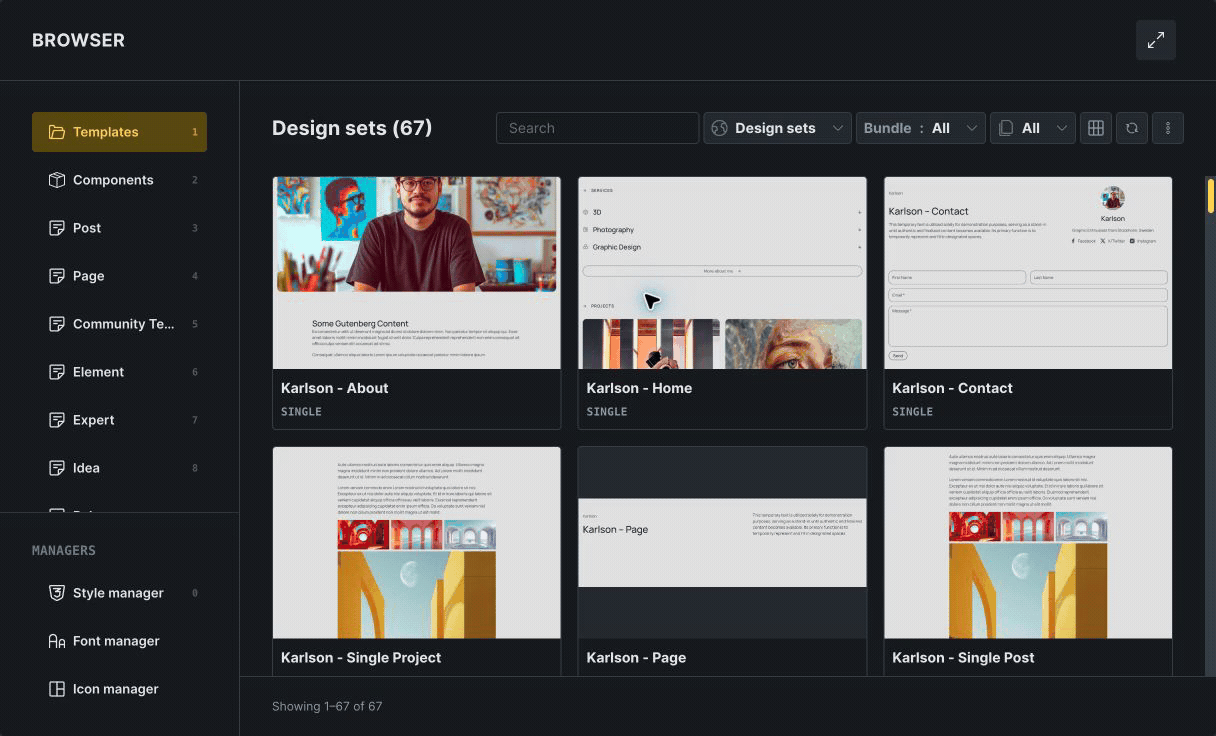1216x736 pixels.
Task: Click the Expert item icon
Action: 57,420
